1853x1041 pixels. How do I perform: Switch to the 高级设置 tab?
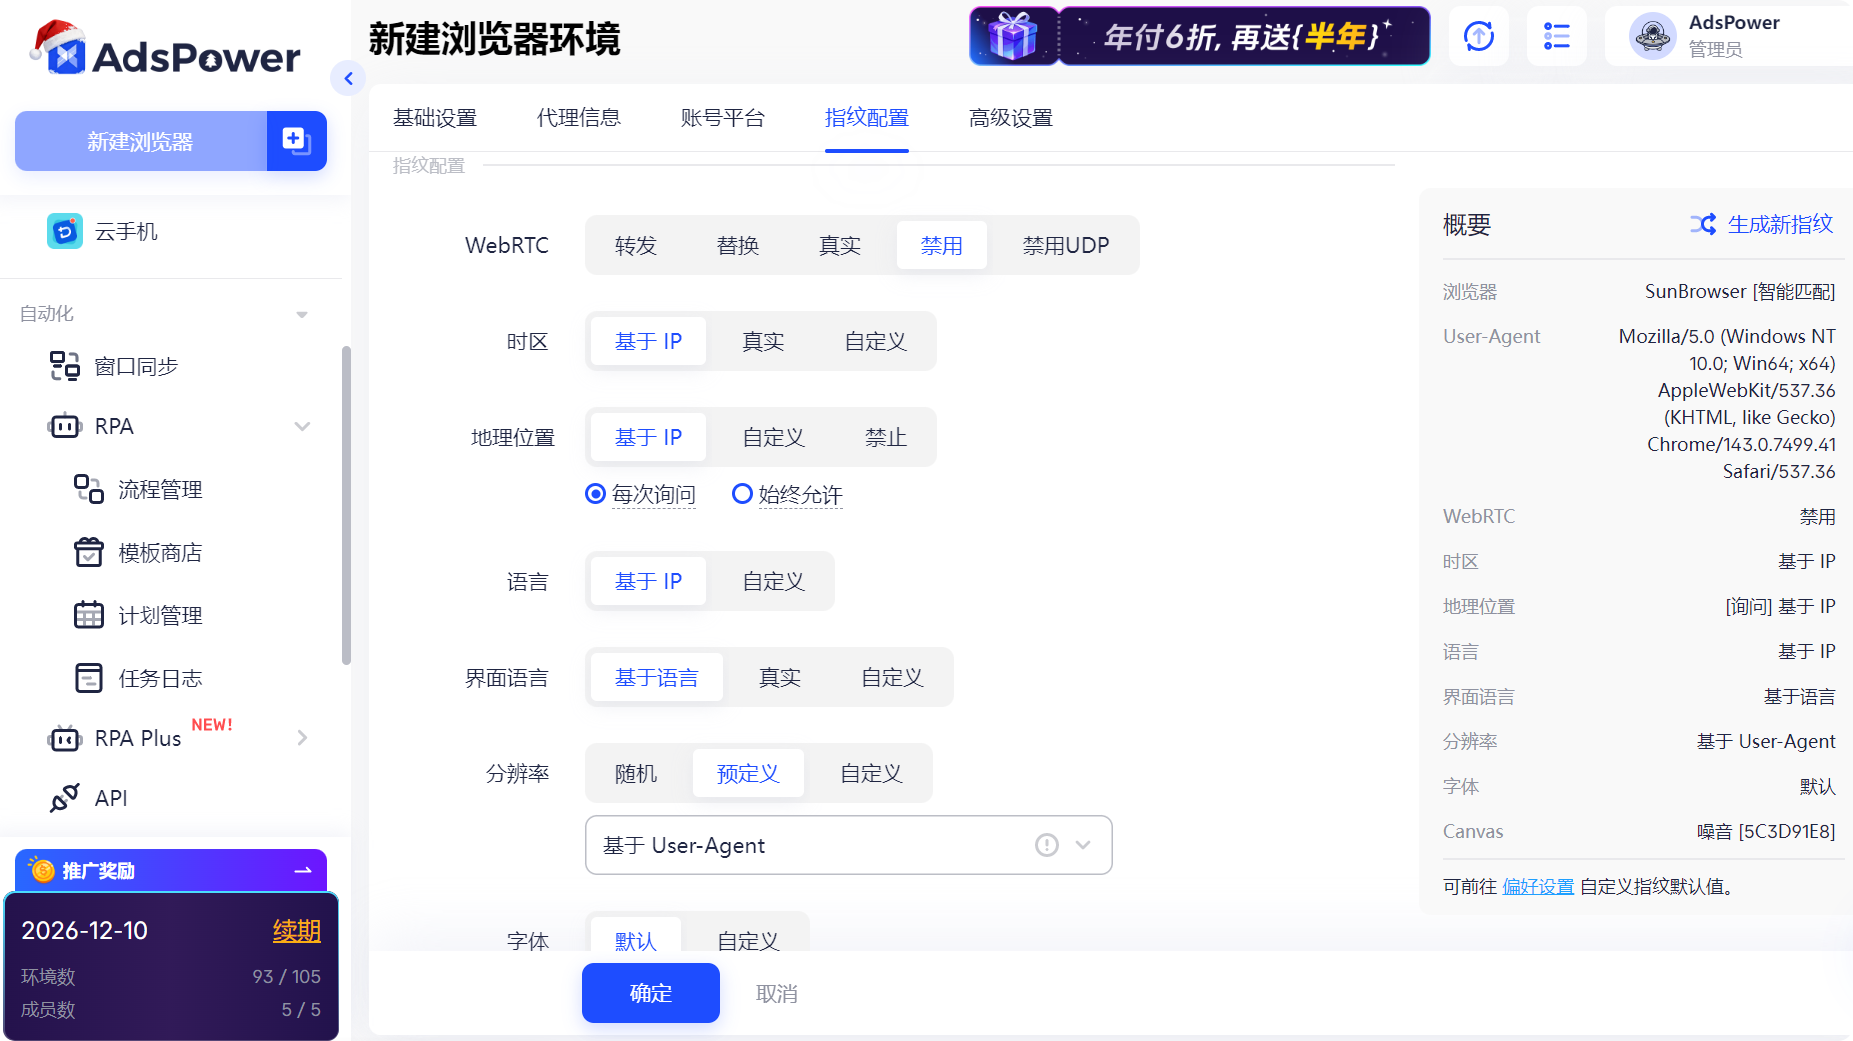pyautogui.click(x=1009, y=117)
